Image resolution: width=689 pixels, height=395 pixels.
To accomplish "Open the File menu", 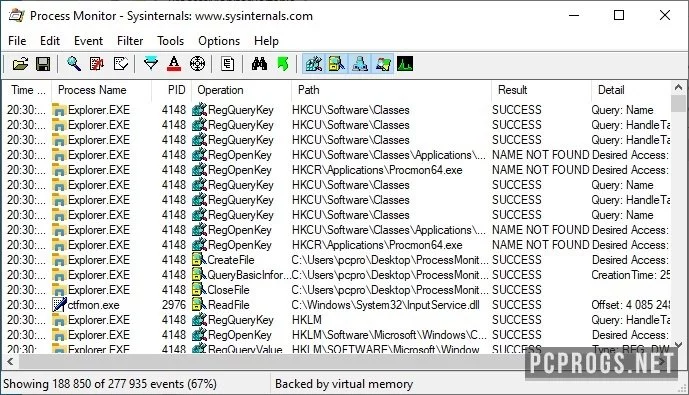I will 17,41.
